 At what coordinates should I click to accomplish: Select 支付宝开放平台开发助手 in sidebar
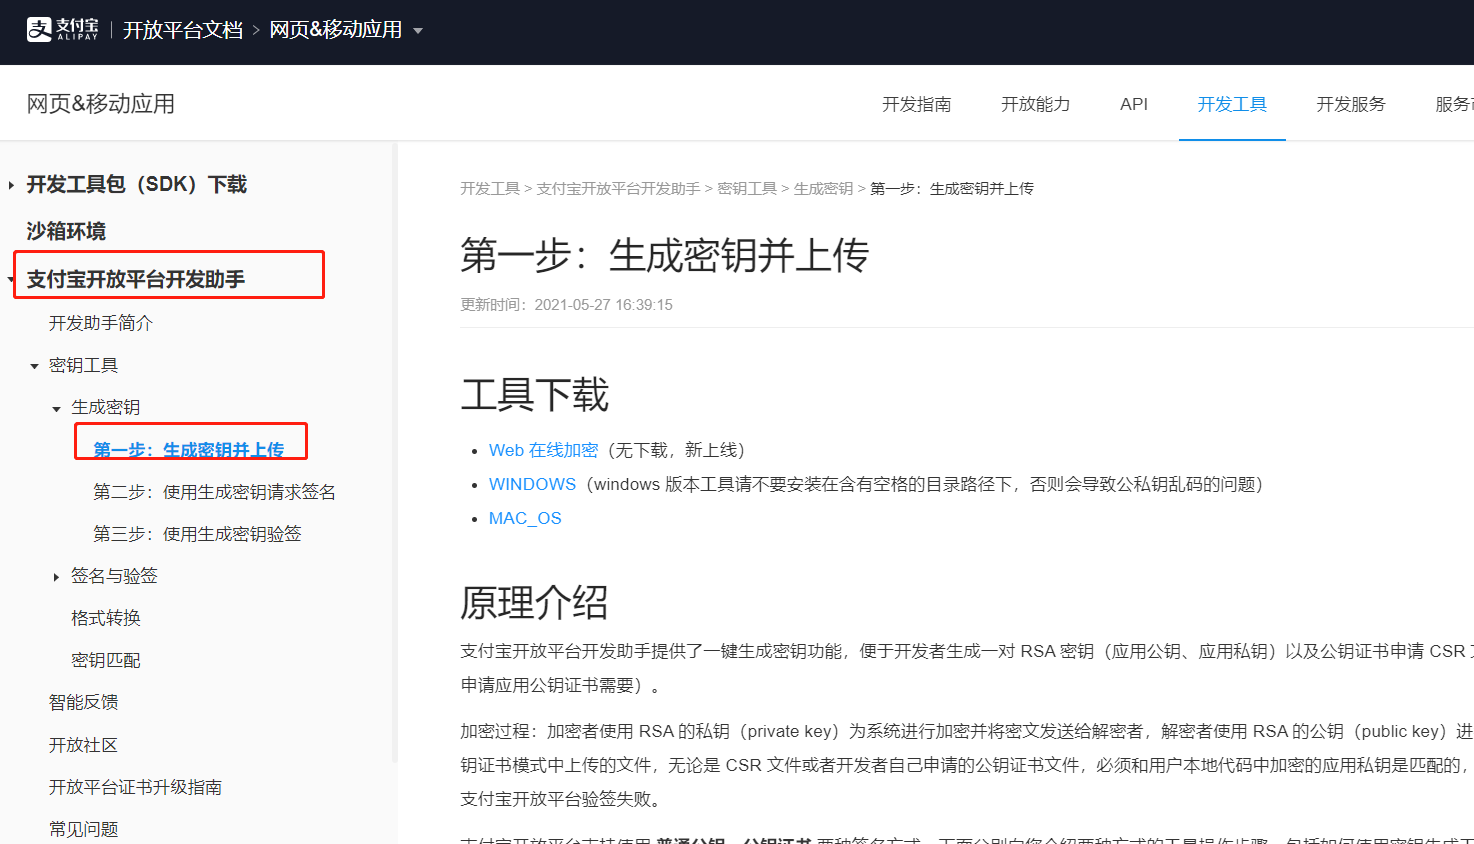point(136,279)
